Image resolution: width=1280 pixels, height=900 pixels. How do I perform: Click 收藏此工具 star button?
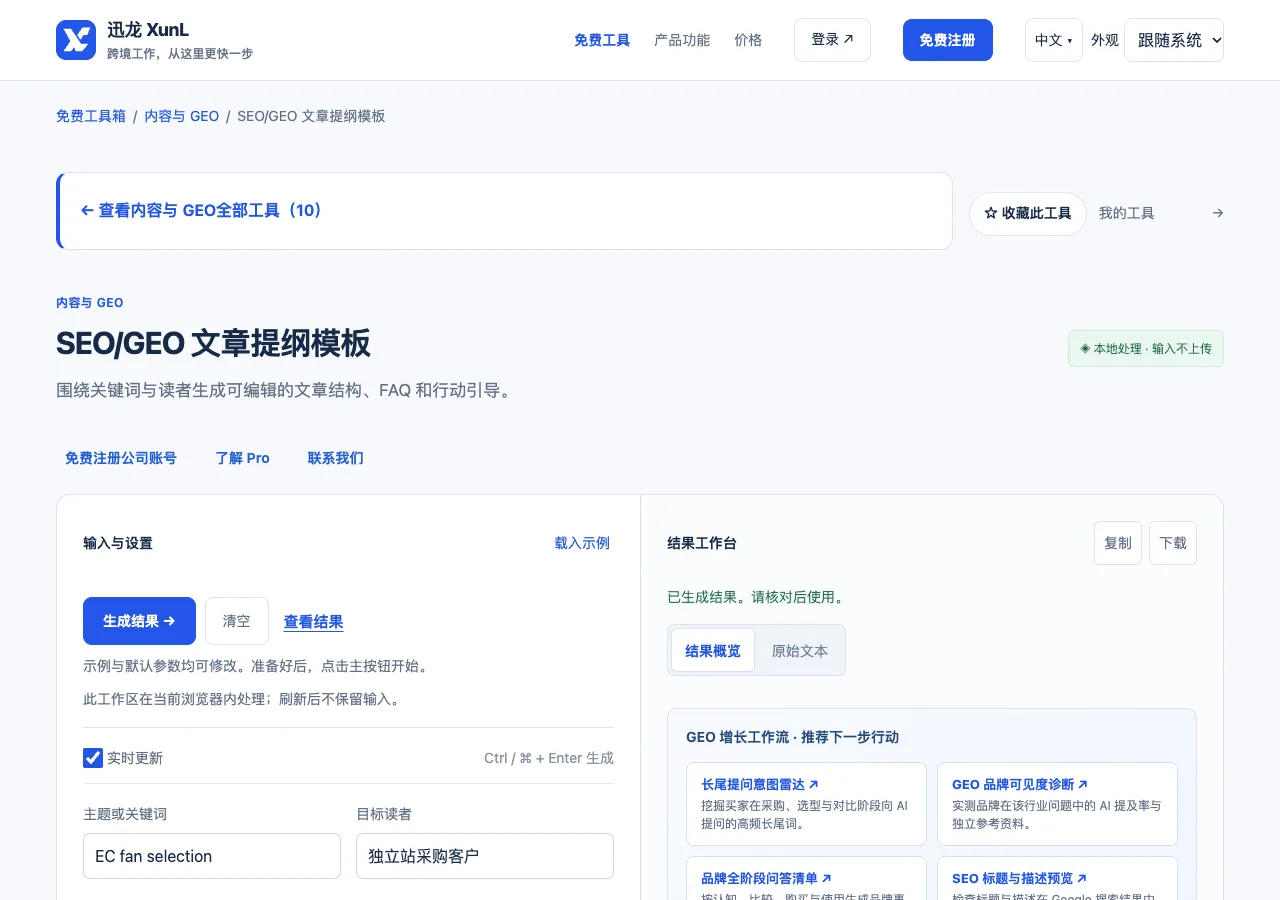pos(1028,214)
